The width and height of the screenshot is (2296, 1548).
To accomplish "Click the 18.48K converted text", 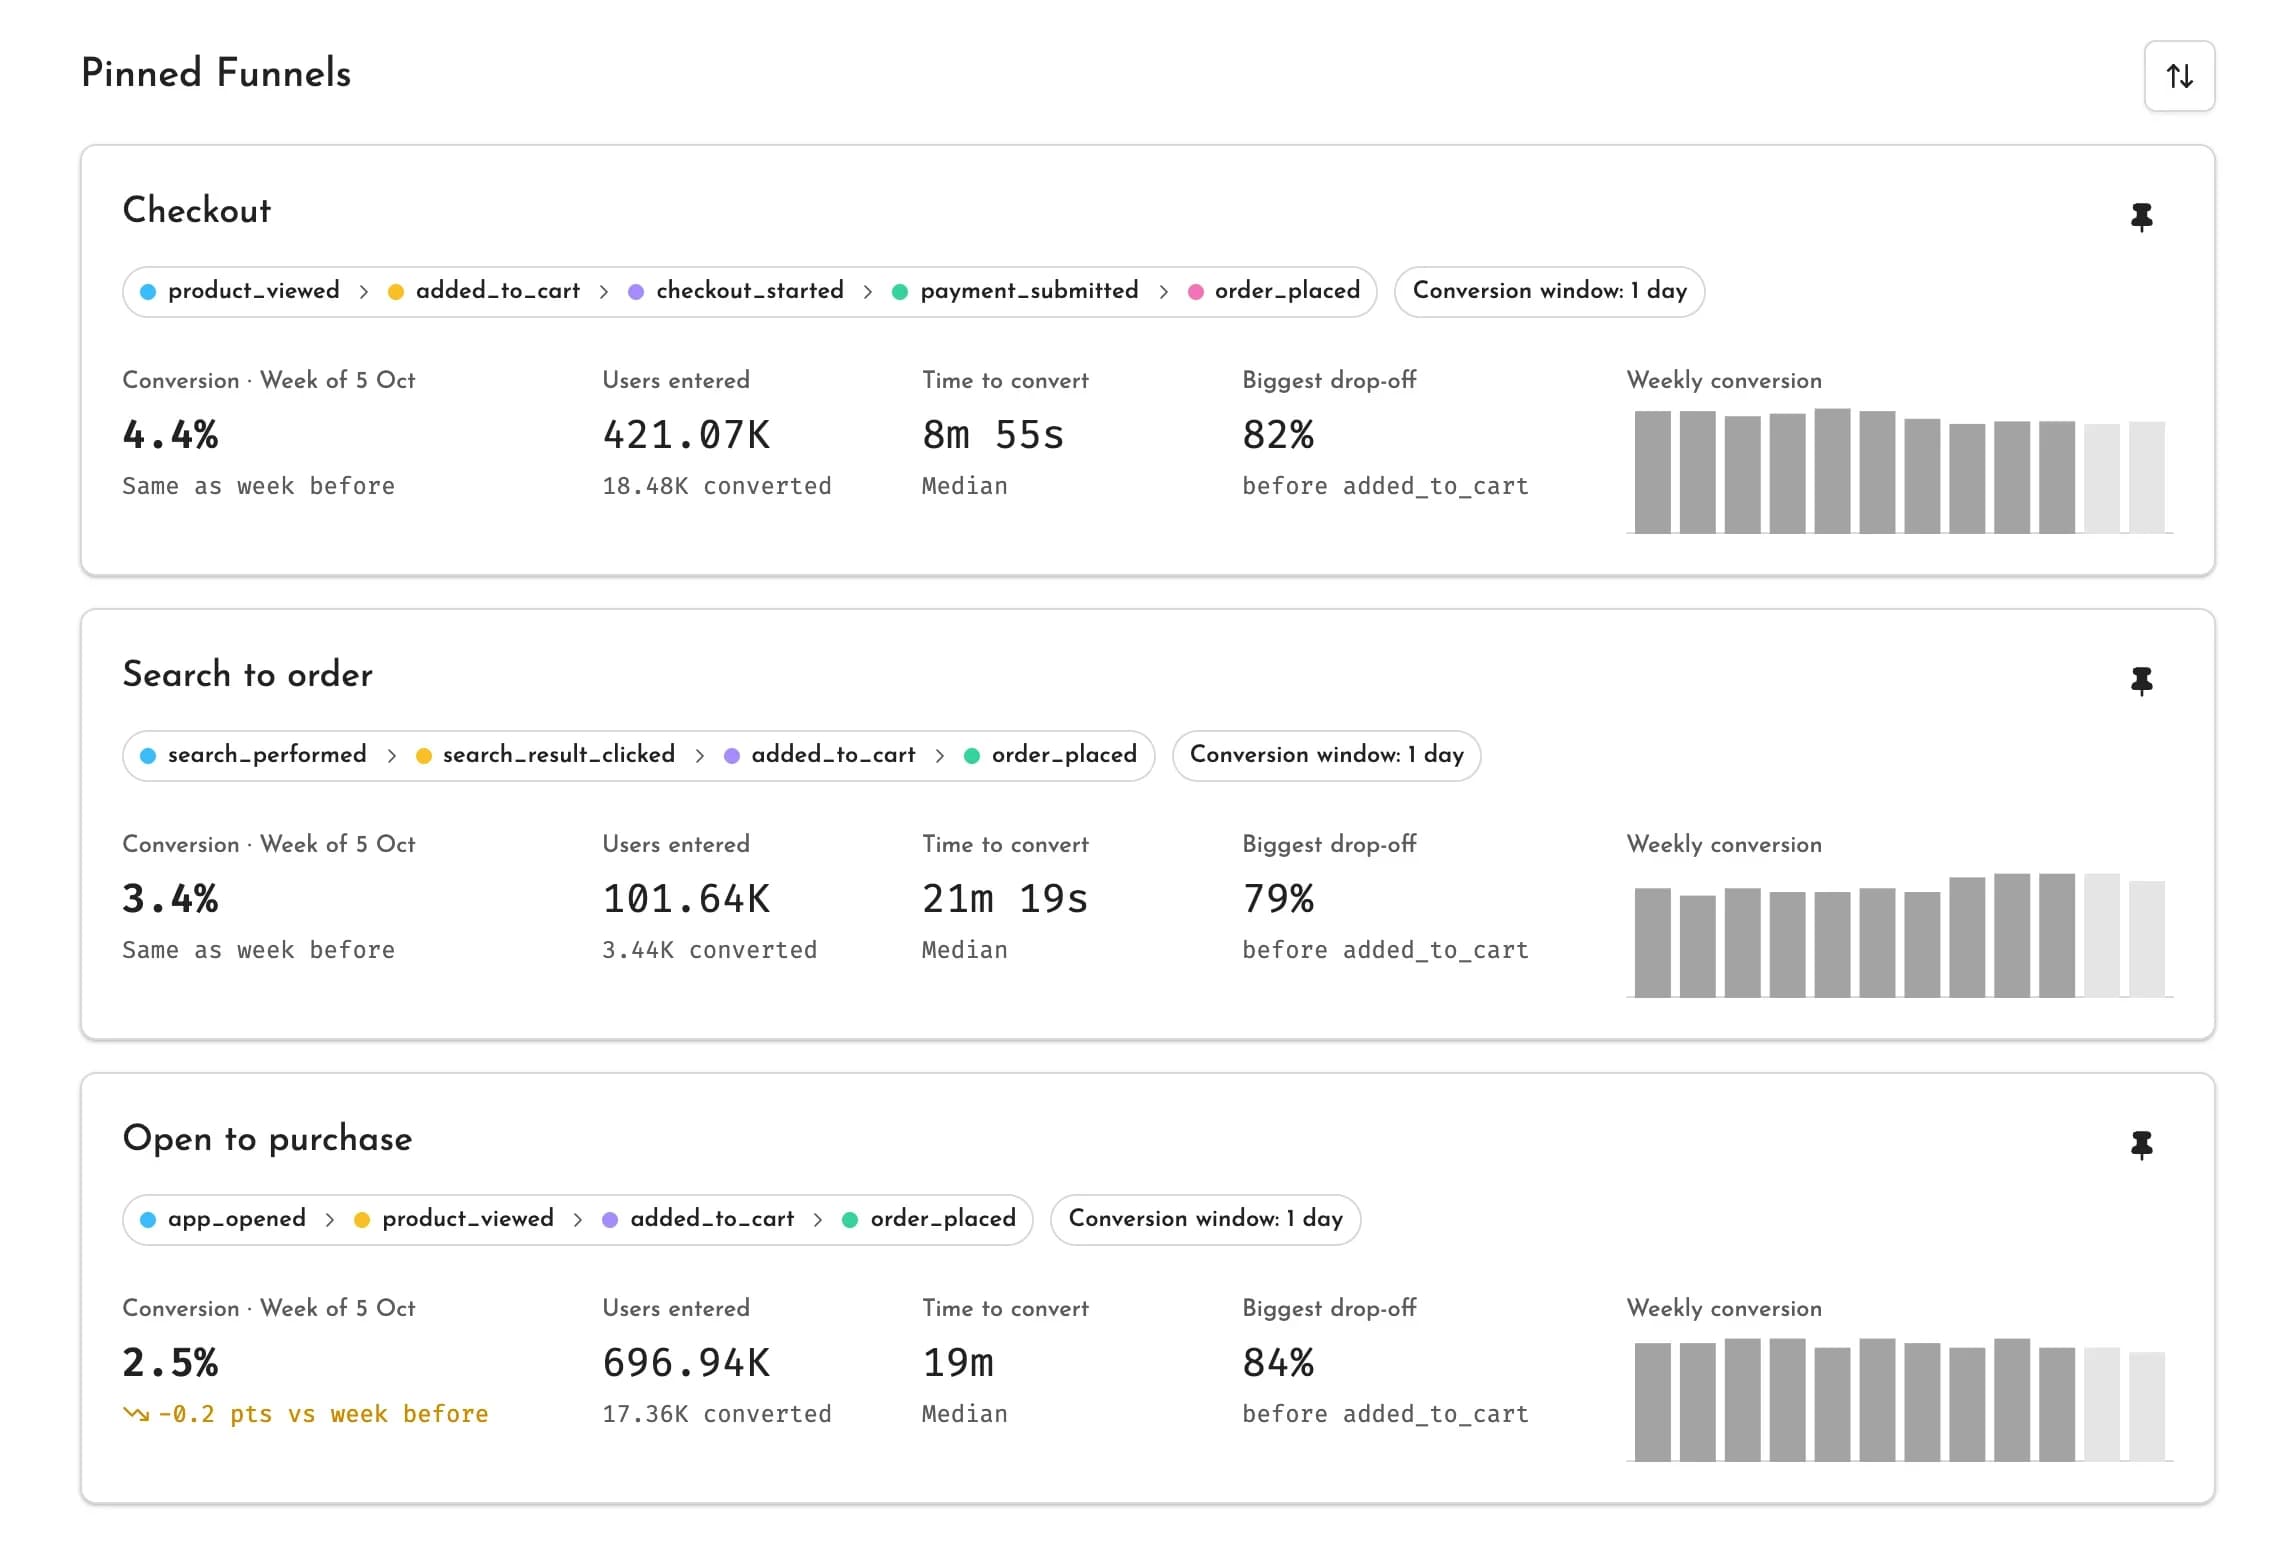I will point(717,486).
